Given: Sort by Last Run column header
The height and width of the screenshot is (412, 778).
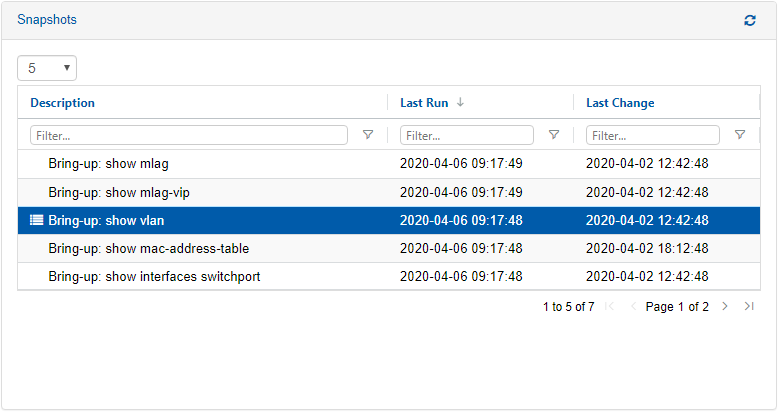Looking at the screenshot, I should [423, 103].
